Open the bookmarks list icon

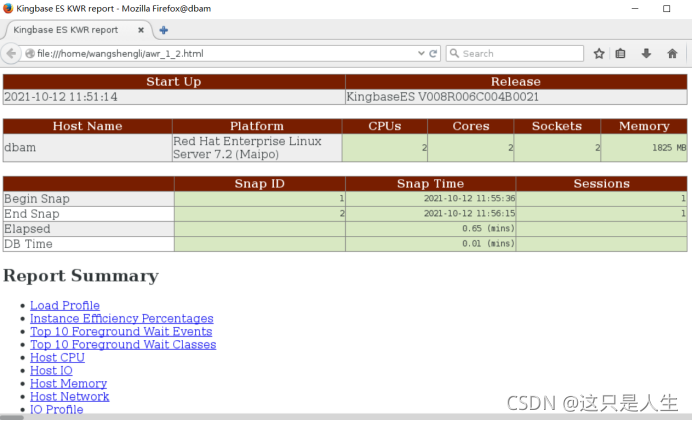coord(621,53)
